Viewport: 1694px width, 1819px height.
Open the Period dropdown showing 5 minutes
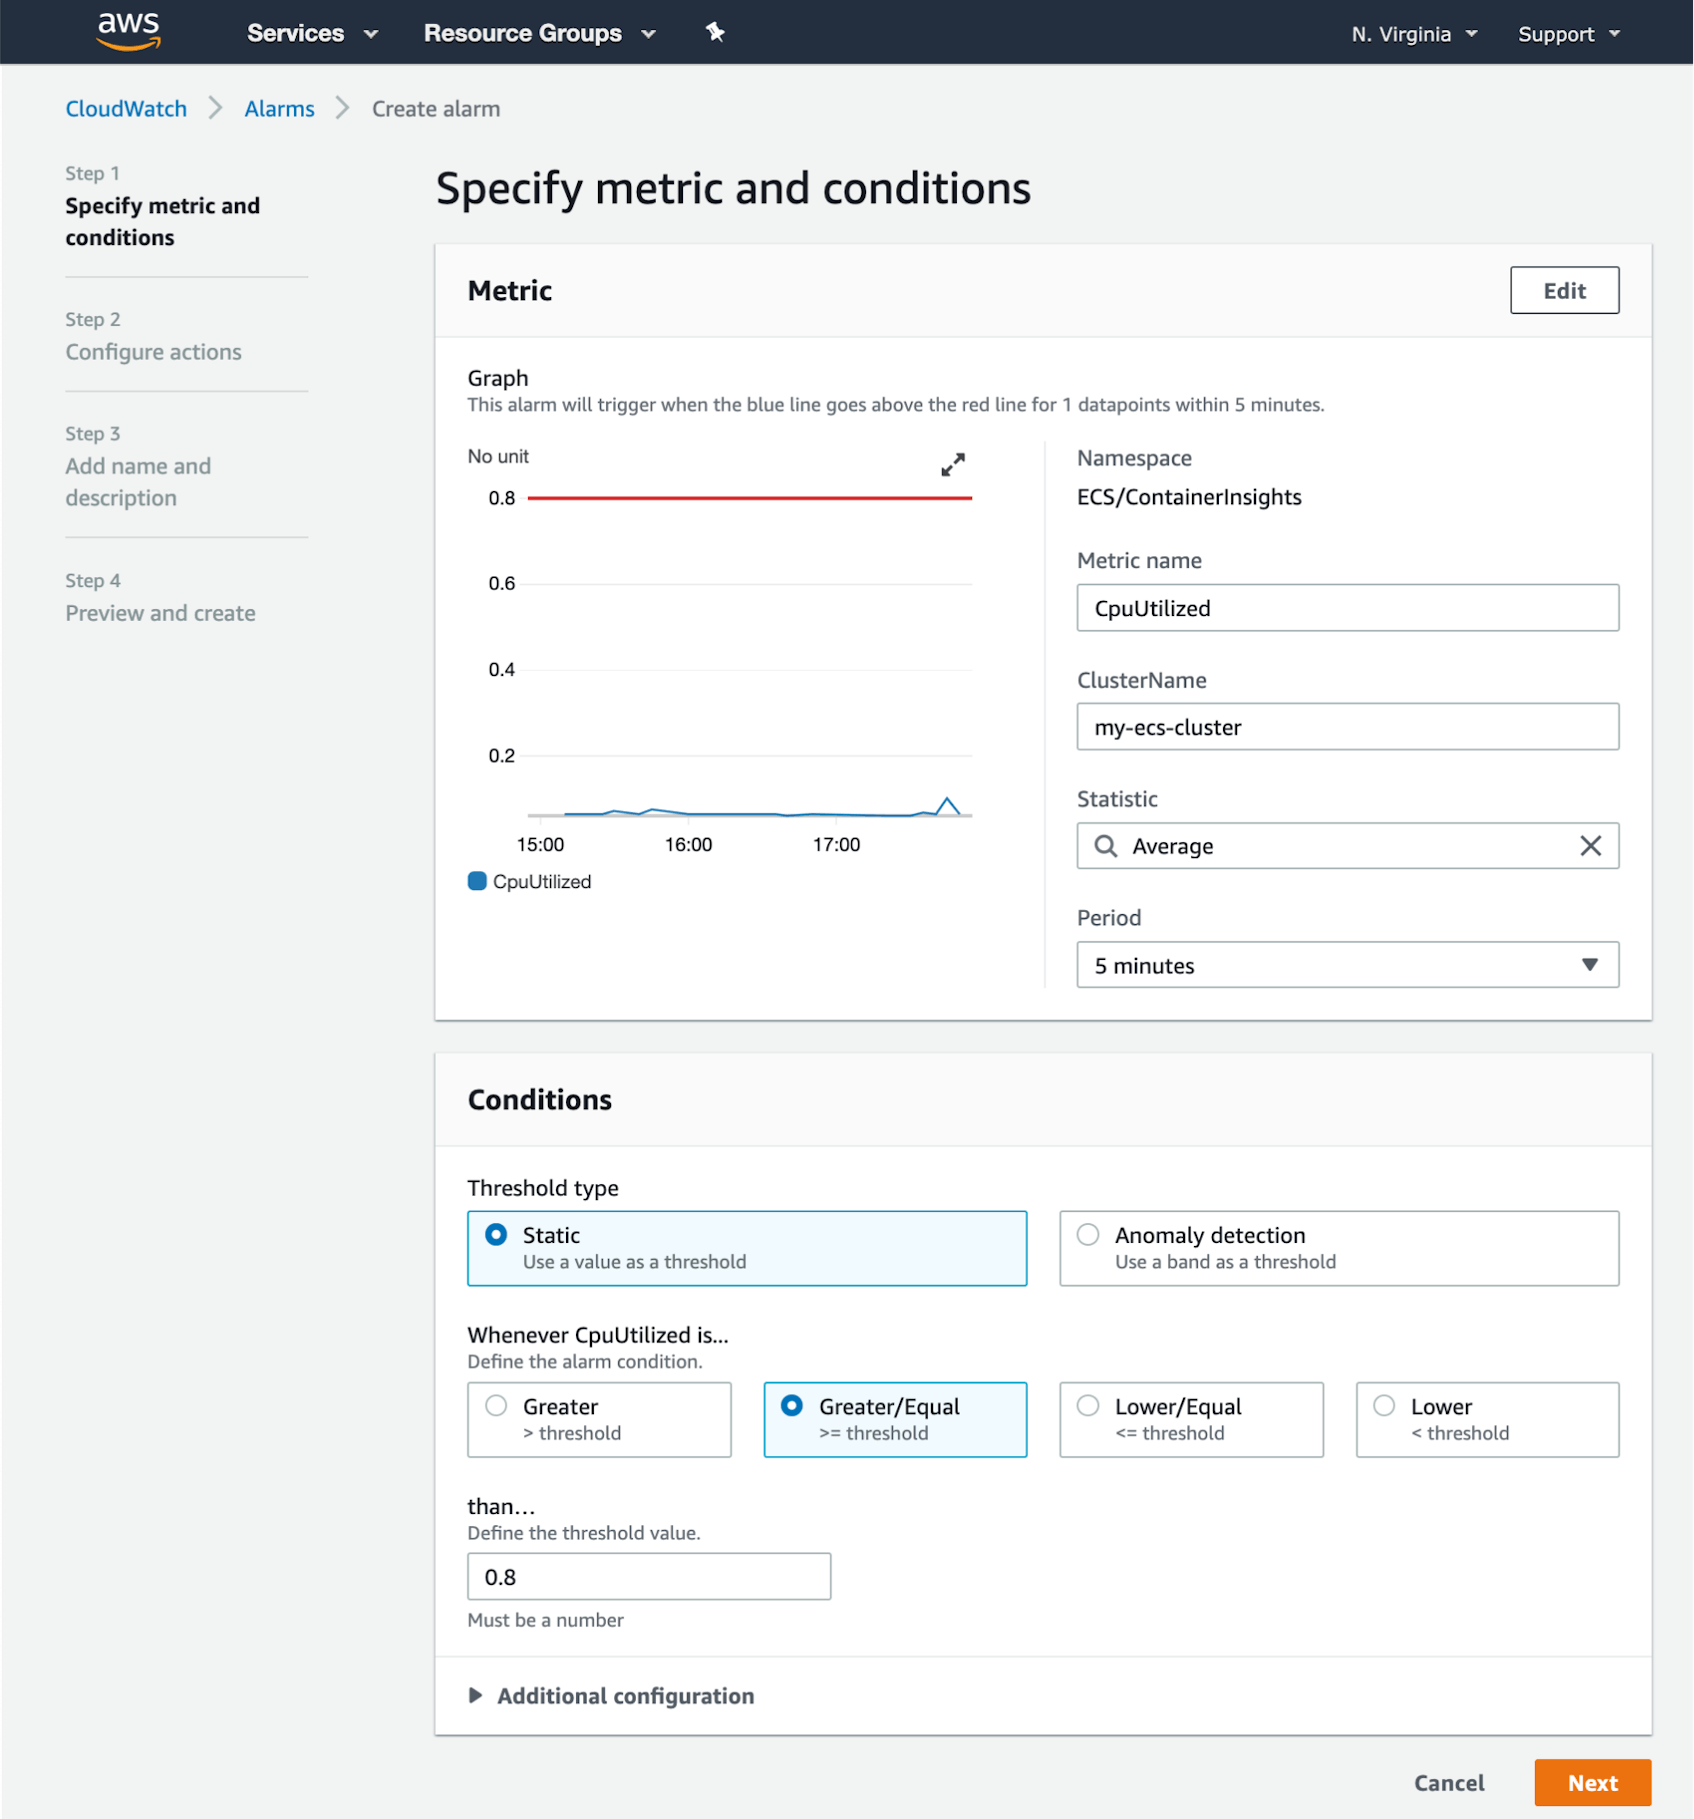1346,965
